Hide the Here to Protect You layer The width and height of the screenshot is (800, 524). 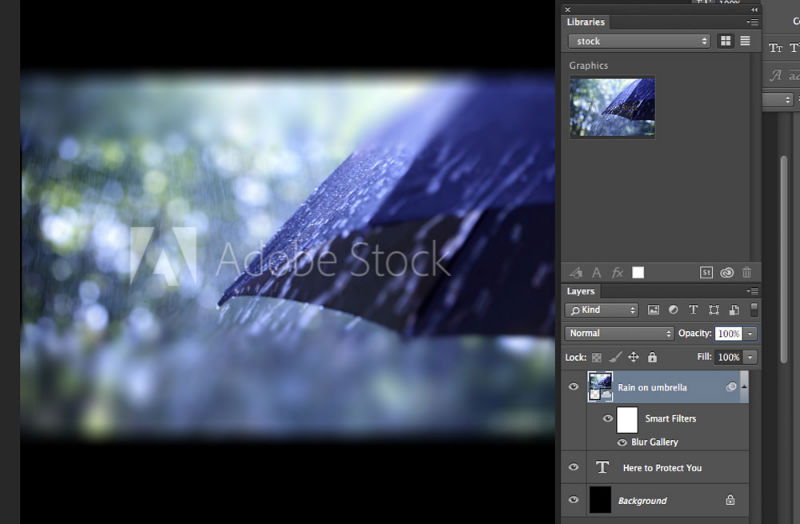click(573, 467)
